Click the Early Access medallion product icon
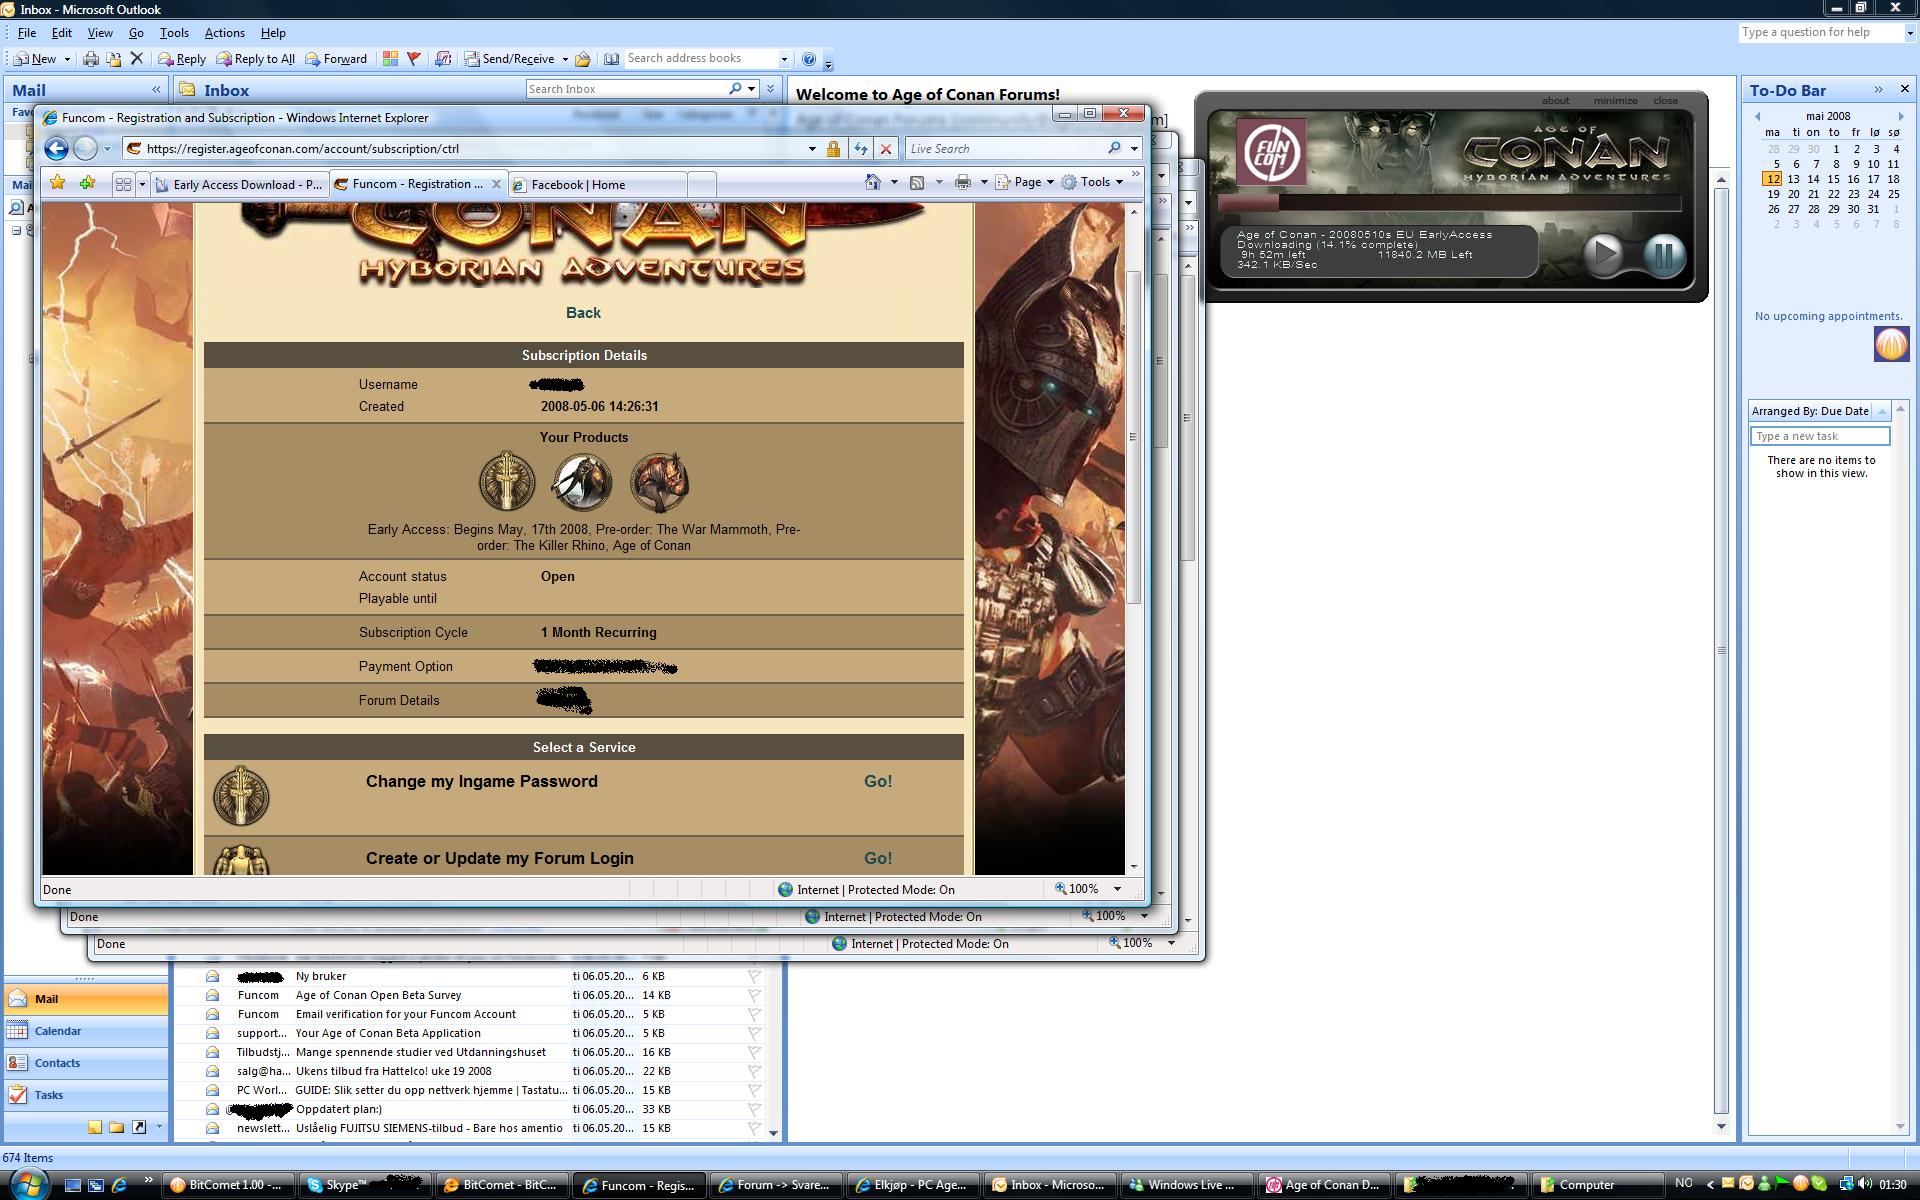 pos(507,482)
